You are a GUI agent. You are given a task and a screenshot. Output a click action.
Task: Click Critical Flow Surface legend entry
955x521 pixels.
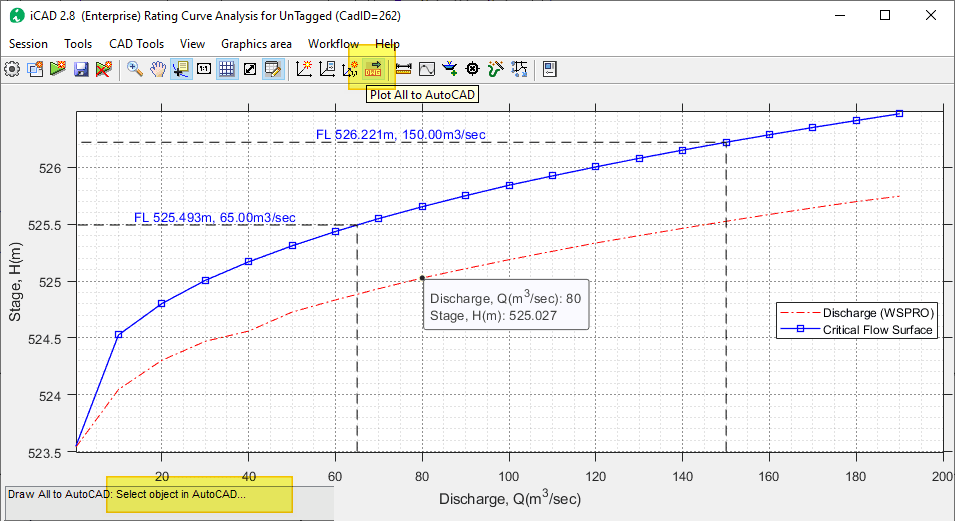[877, 330]
